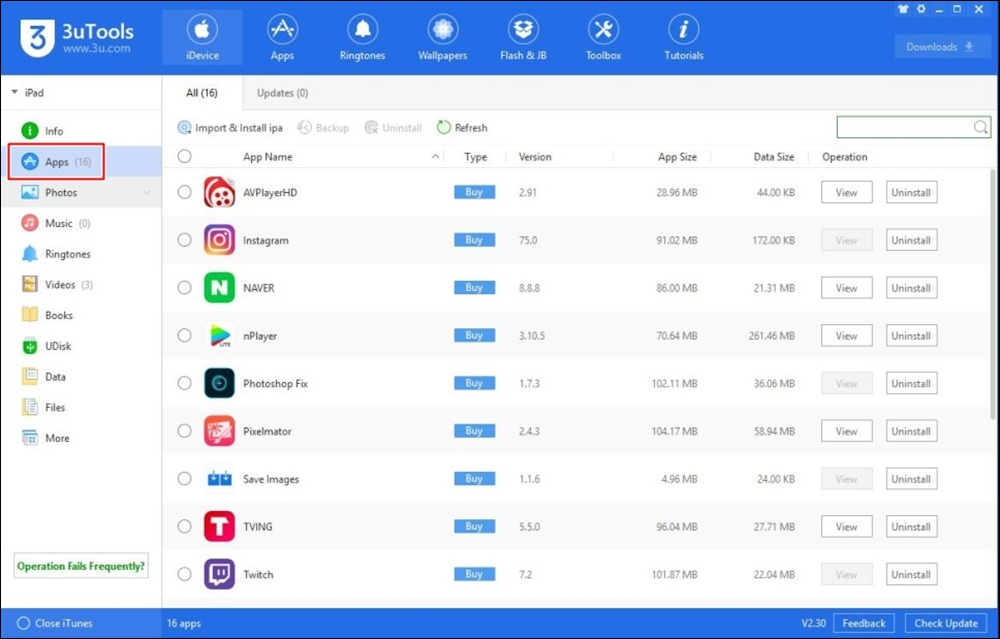Image resolution: width=1000 pixels, height=639 pixels.
Task: Click the Instagram app icon
Action: [219, 240]
